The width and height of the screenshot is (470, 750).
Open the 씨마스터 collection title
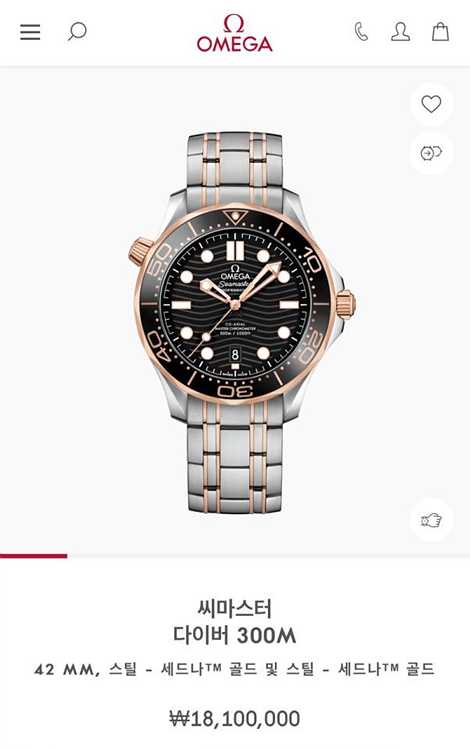tap(234, 609)
